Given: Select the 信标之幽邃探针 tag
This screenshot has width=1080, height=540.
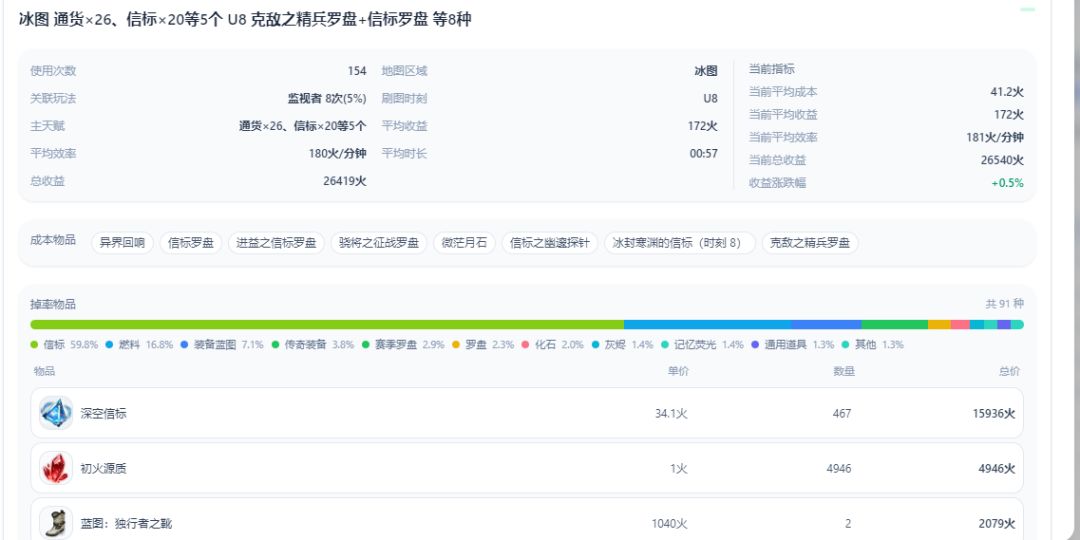Looking at the screenshot, I should [550, 242].
